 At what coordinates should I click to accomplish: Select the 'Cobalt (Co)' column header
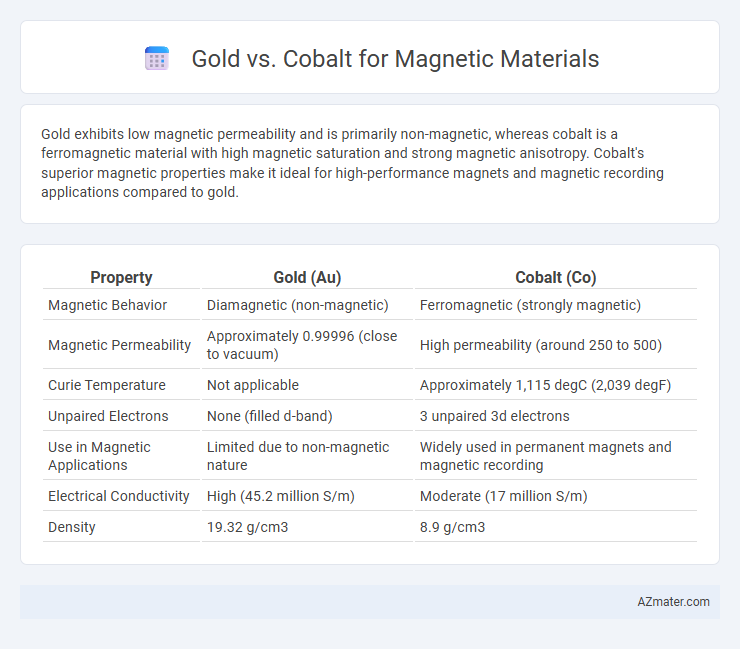click(555, 277)
